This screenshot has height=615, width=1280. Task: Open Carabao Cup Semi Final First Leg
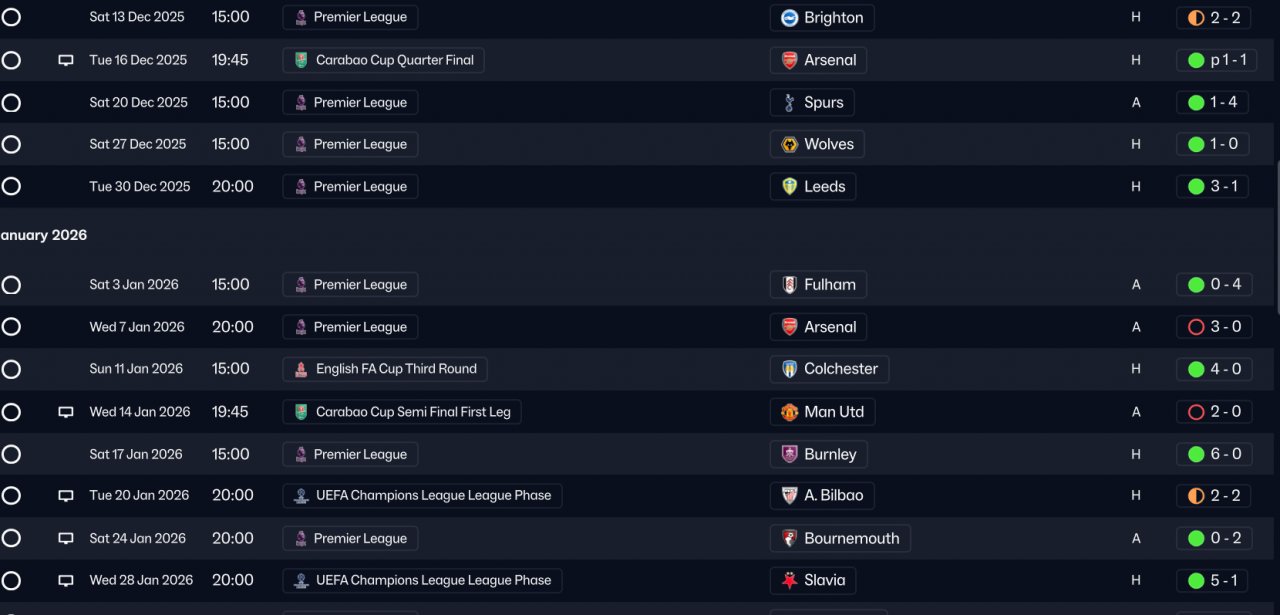(412, 412)
